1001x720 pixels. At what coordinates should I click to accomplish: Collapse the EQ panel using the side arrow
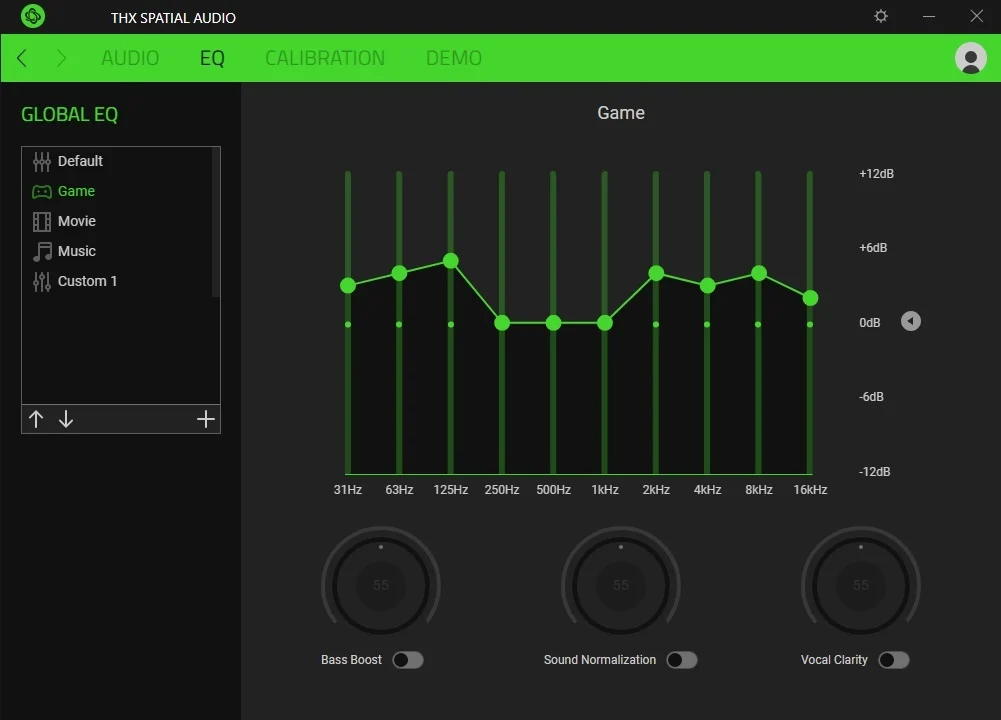tap(910, 321)
